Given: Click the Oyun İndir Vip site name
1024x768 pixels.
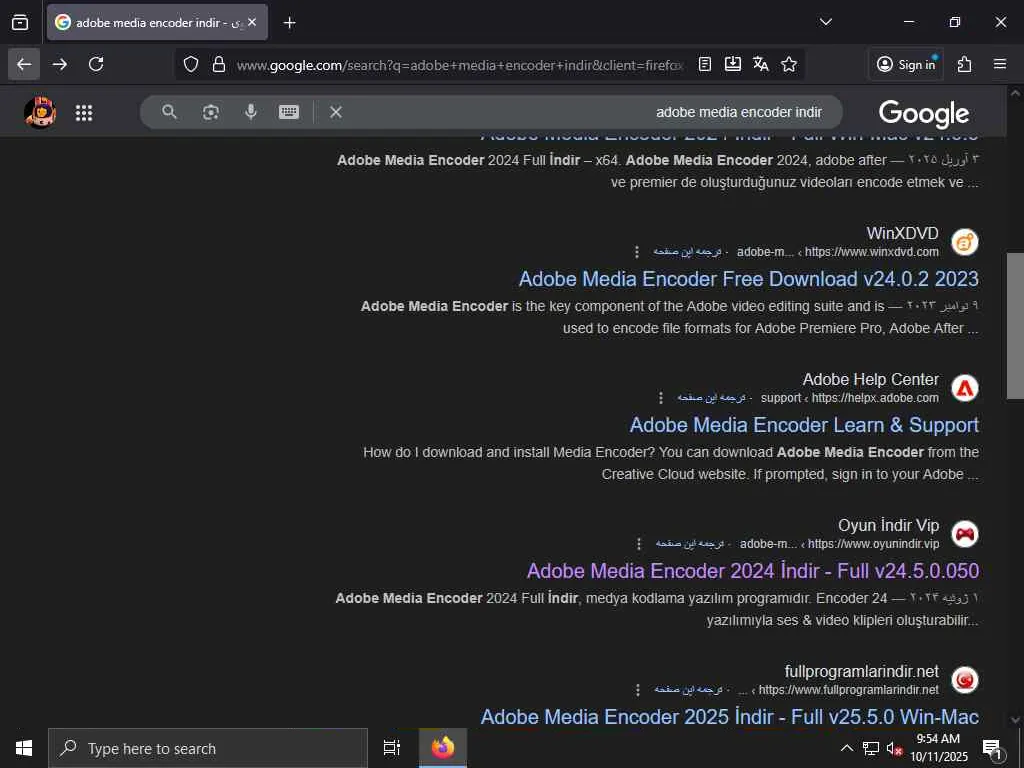Looking at the screenshot, I should click(x=888, y=525).
